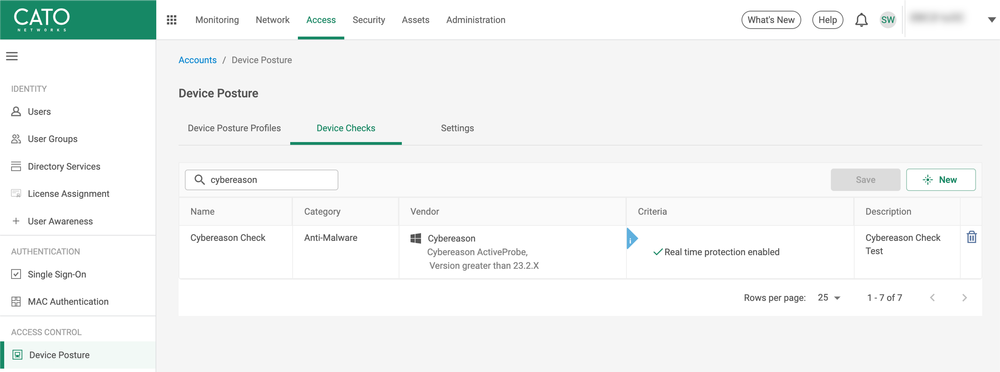The image size is (1000, 372).
Task: Click the notifications bell icon
Action: [x=861, y=20]
